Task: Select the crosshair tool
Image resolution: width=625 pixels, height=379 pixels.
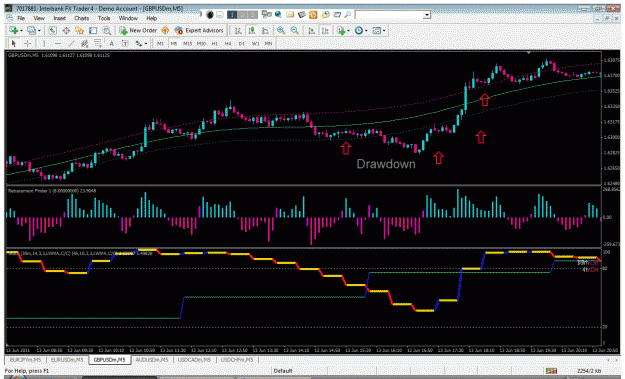Action: point(28,43)
